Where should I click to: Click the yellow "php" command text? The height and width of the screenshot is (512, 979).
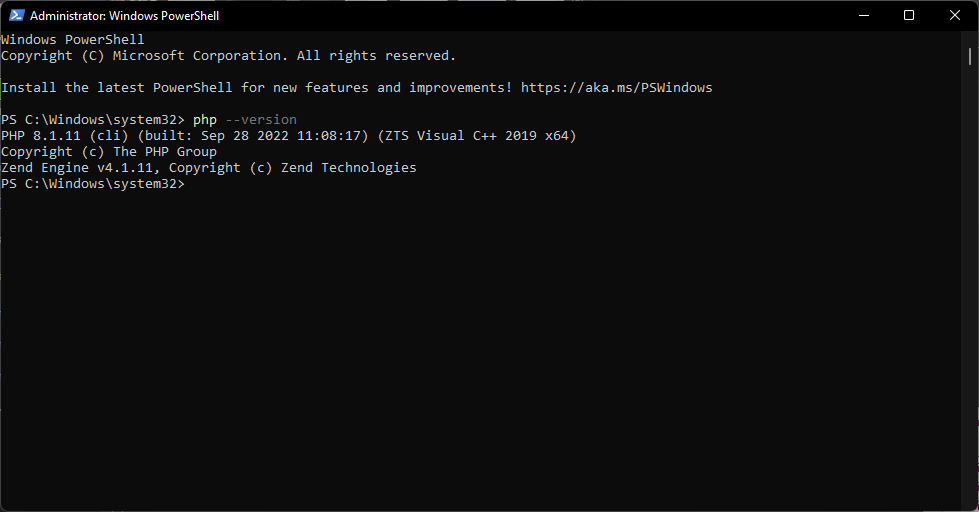(x=205, y=120)
